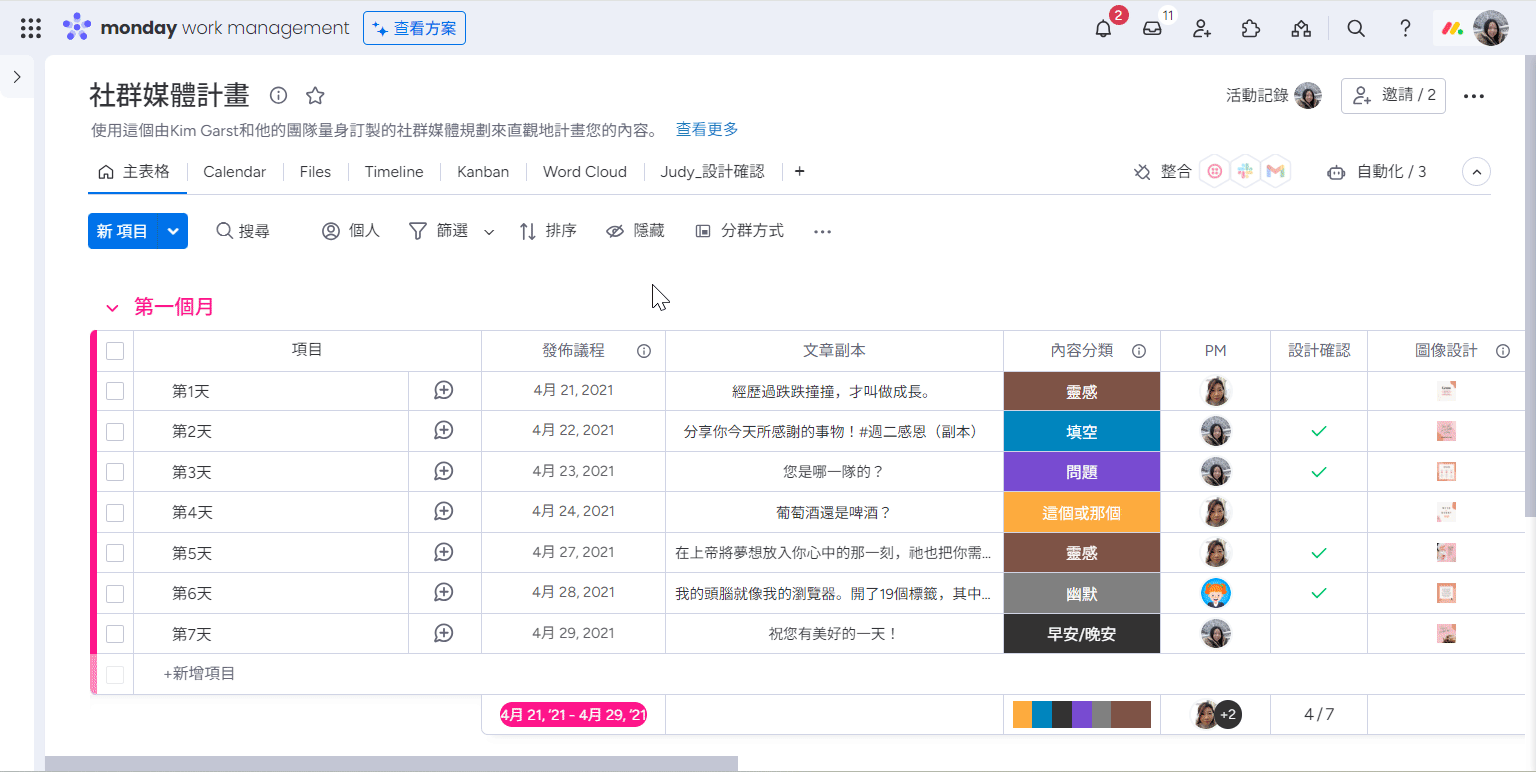Screen dimensions: 1536x772
Task: Show info for 內容分類 column
Action: (x=1138, y=351)
